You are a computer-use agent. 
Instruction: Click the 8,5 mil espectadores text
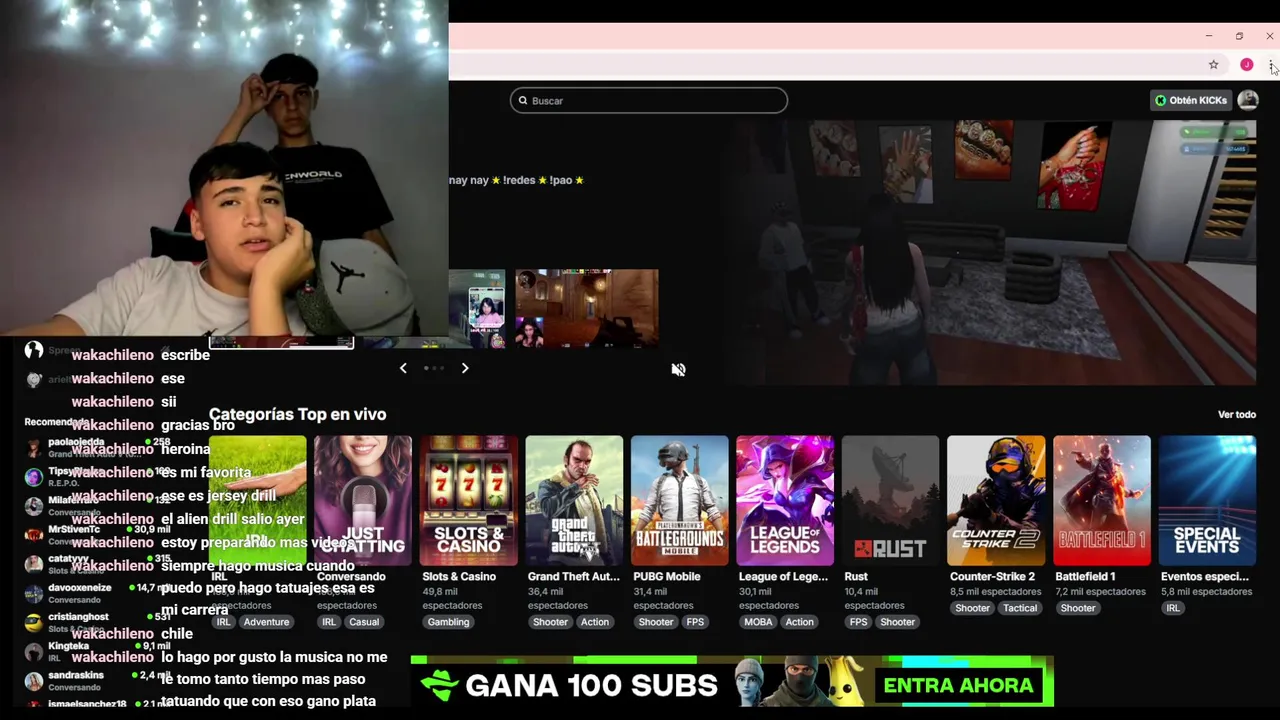point(995,592)
